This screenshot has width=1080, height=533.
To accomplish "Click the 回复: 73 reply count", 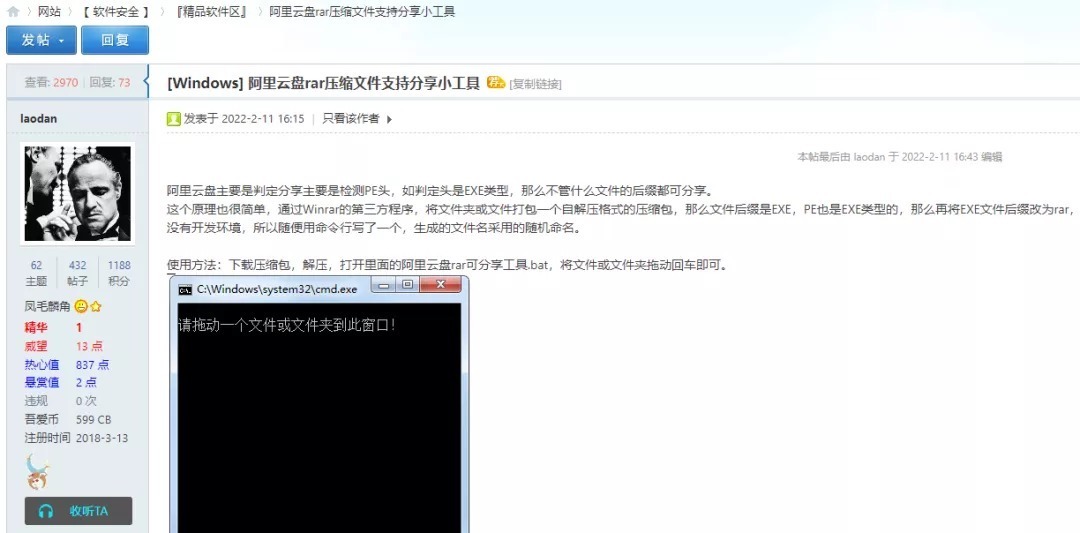I will (110, 83).
